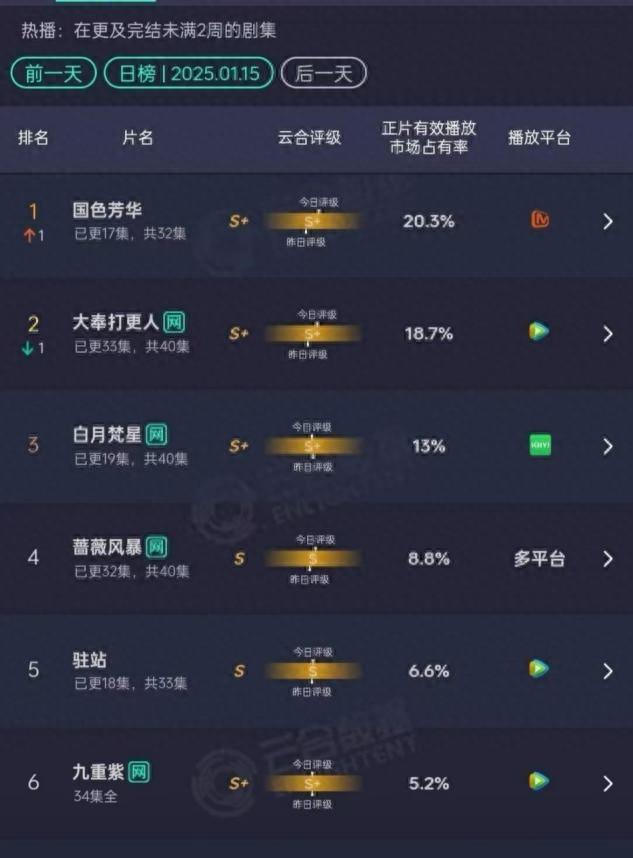Viewport: 633px width, 858px height.
Task: Expand details arrow for 国色芳华
Action: [608, 222]
